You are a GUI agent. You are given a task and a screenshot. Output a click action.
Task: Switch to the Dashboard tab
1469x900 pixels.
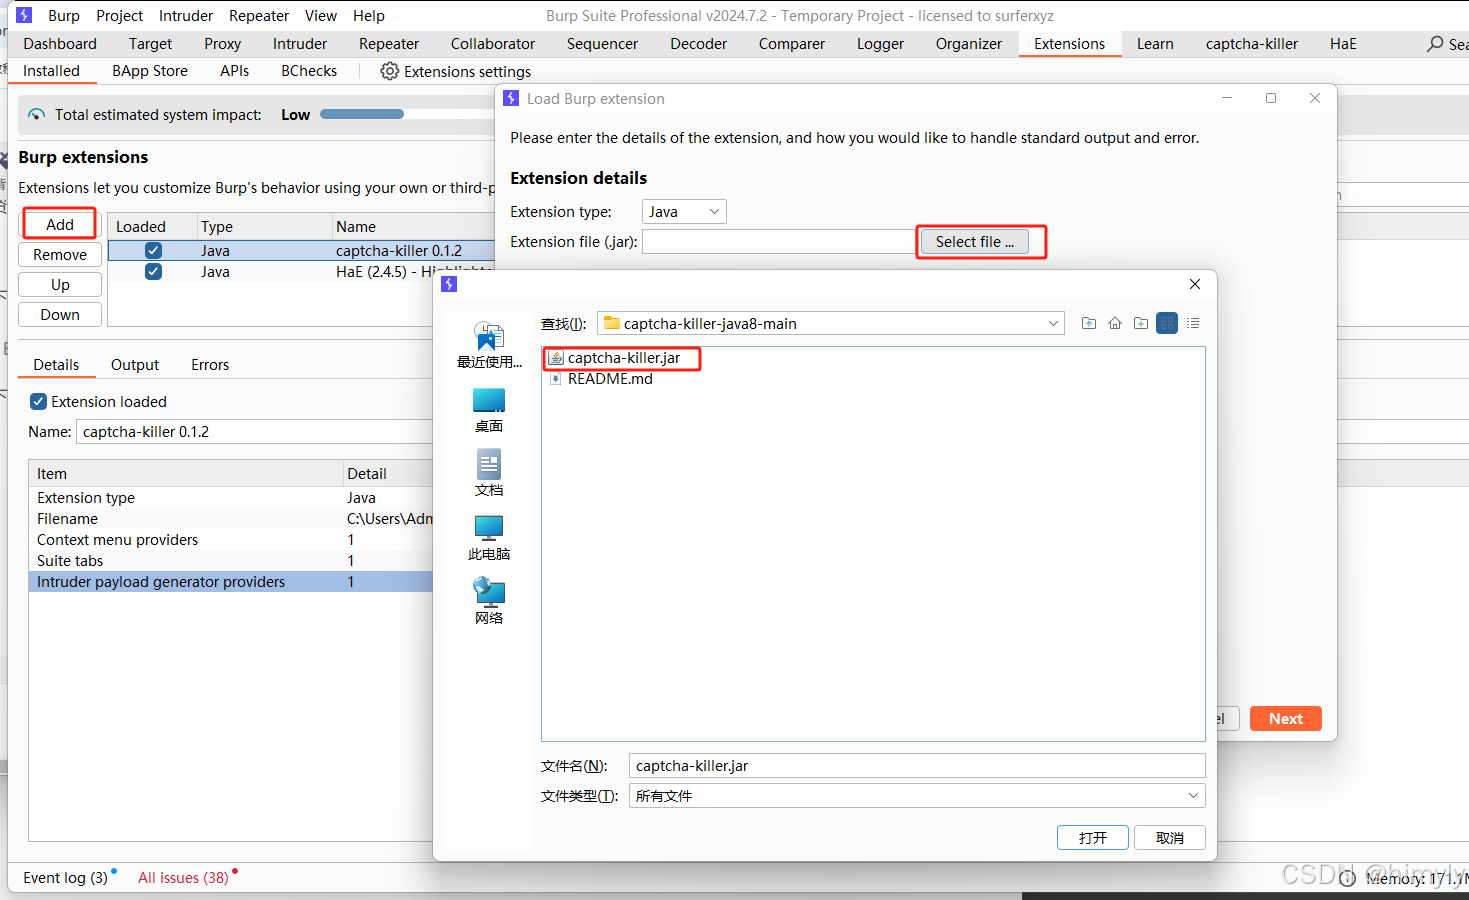(60, 44)
